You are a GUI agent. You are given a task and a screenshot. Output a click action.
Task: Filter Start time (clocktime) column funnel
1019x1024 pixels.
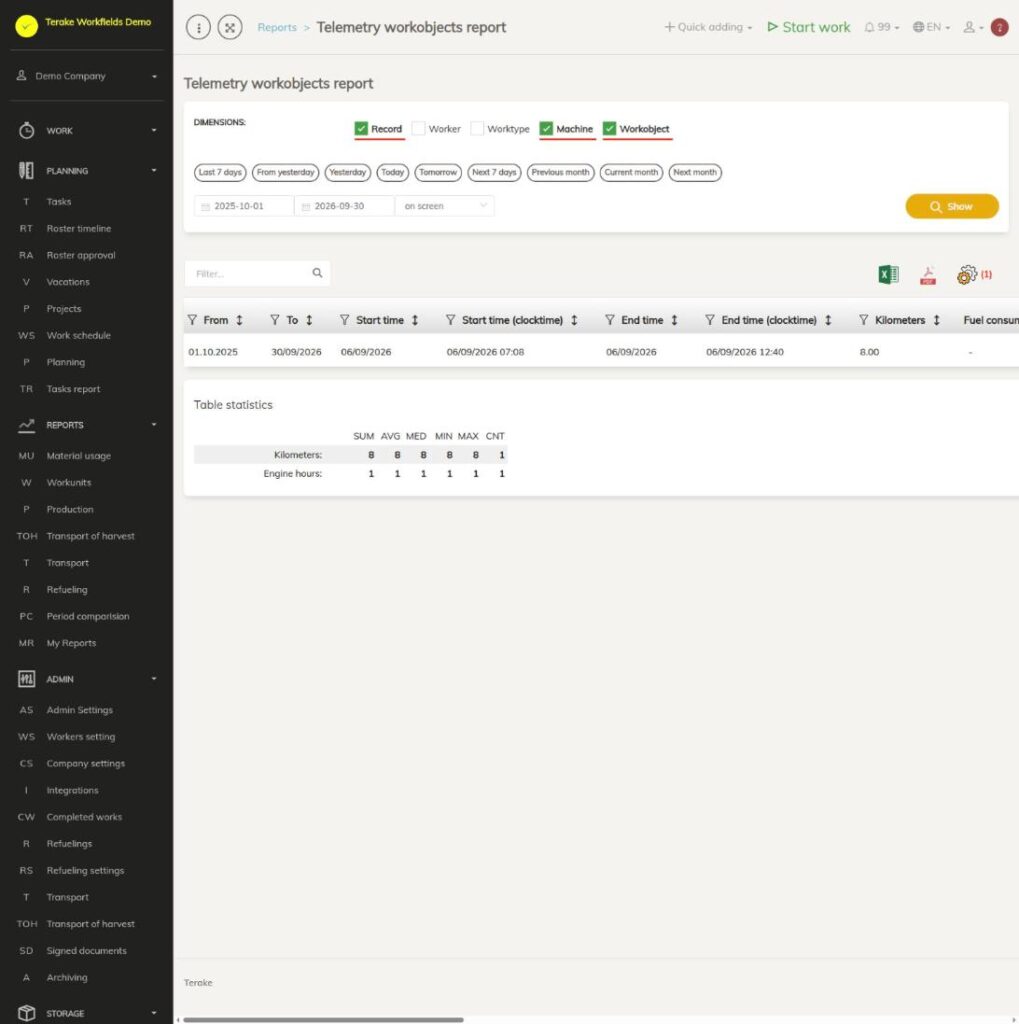[451, 320]
